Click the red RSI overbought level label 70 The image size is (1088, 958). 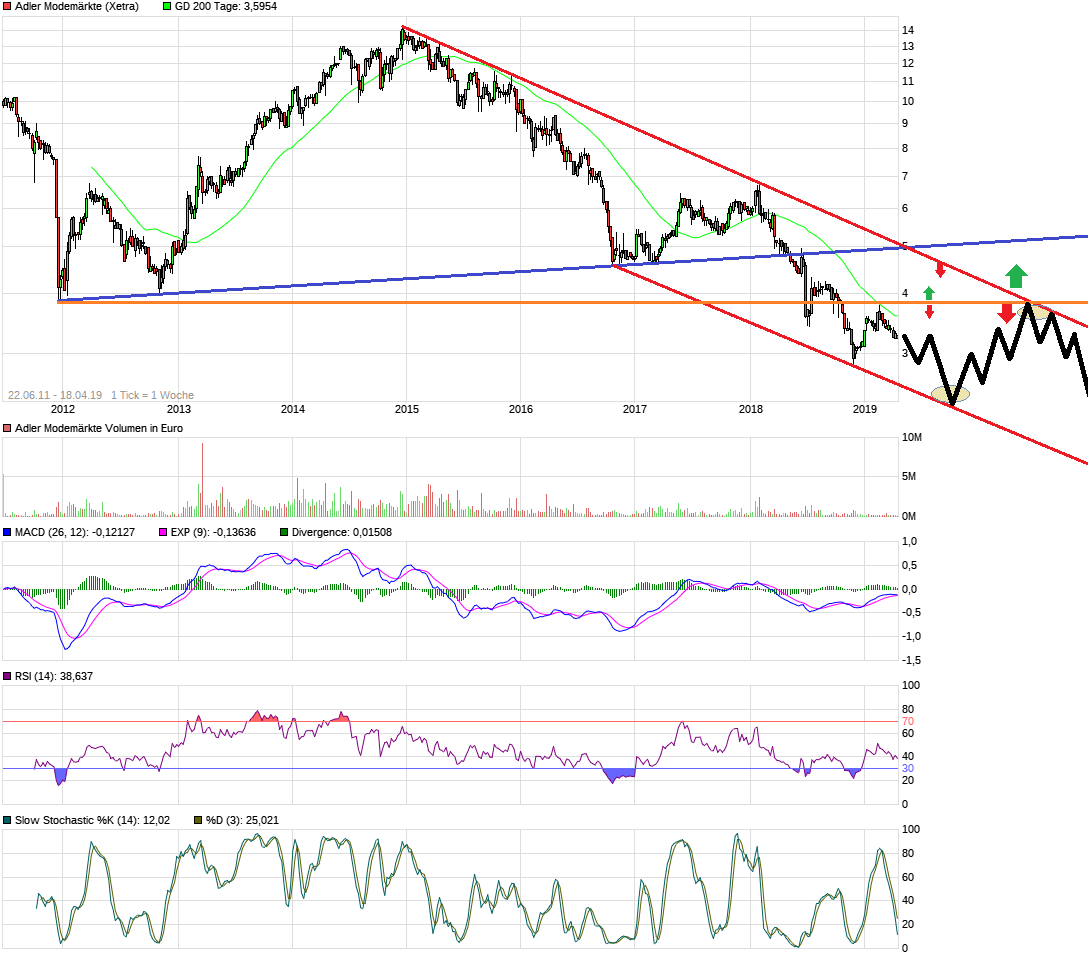pyautogui.click(x=908, y=721)
